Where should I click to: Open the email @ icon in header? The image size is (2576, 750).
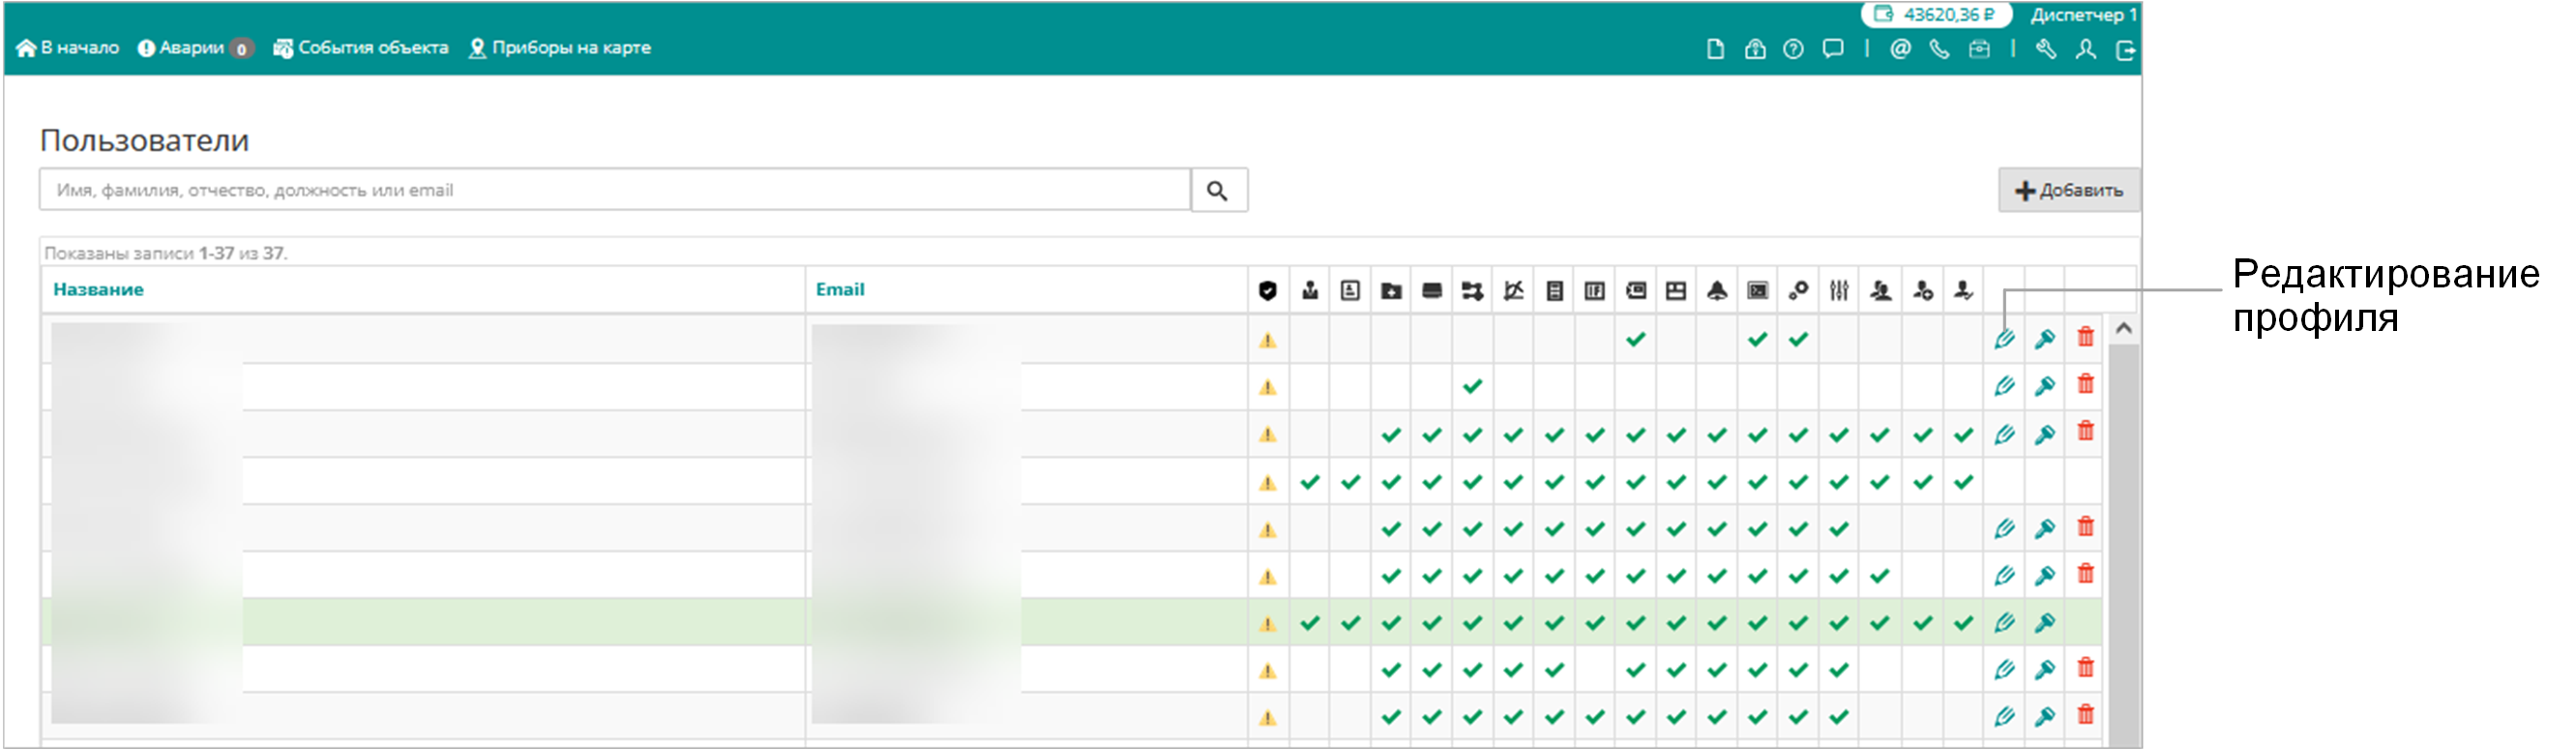[x=1900, y=49]
